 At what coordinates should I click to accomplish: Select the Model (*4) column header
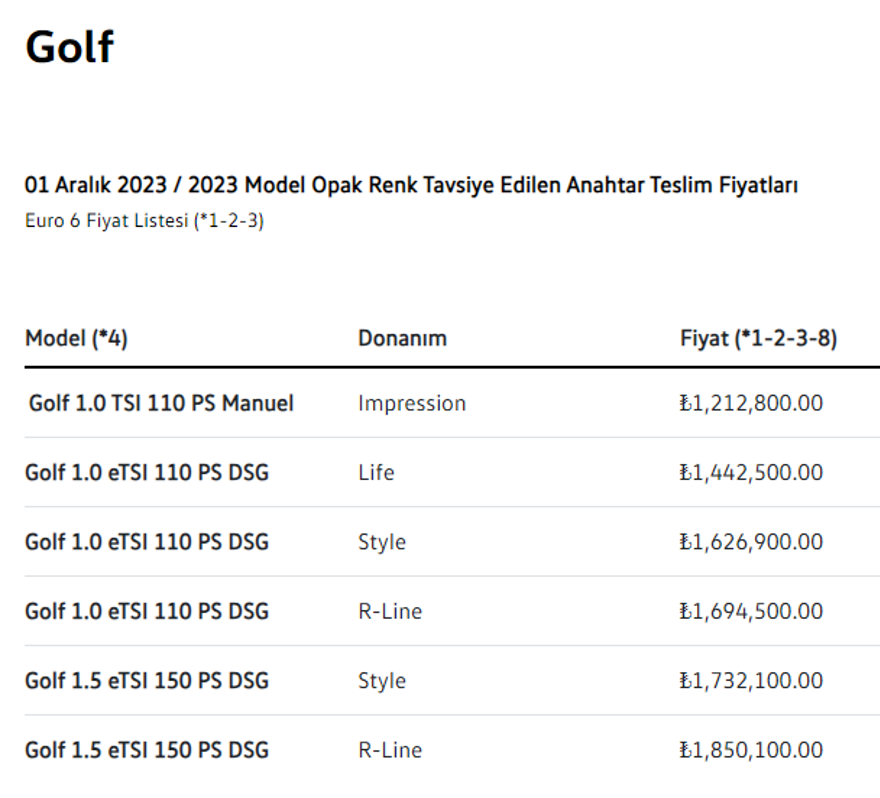[x=74, y=338]
